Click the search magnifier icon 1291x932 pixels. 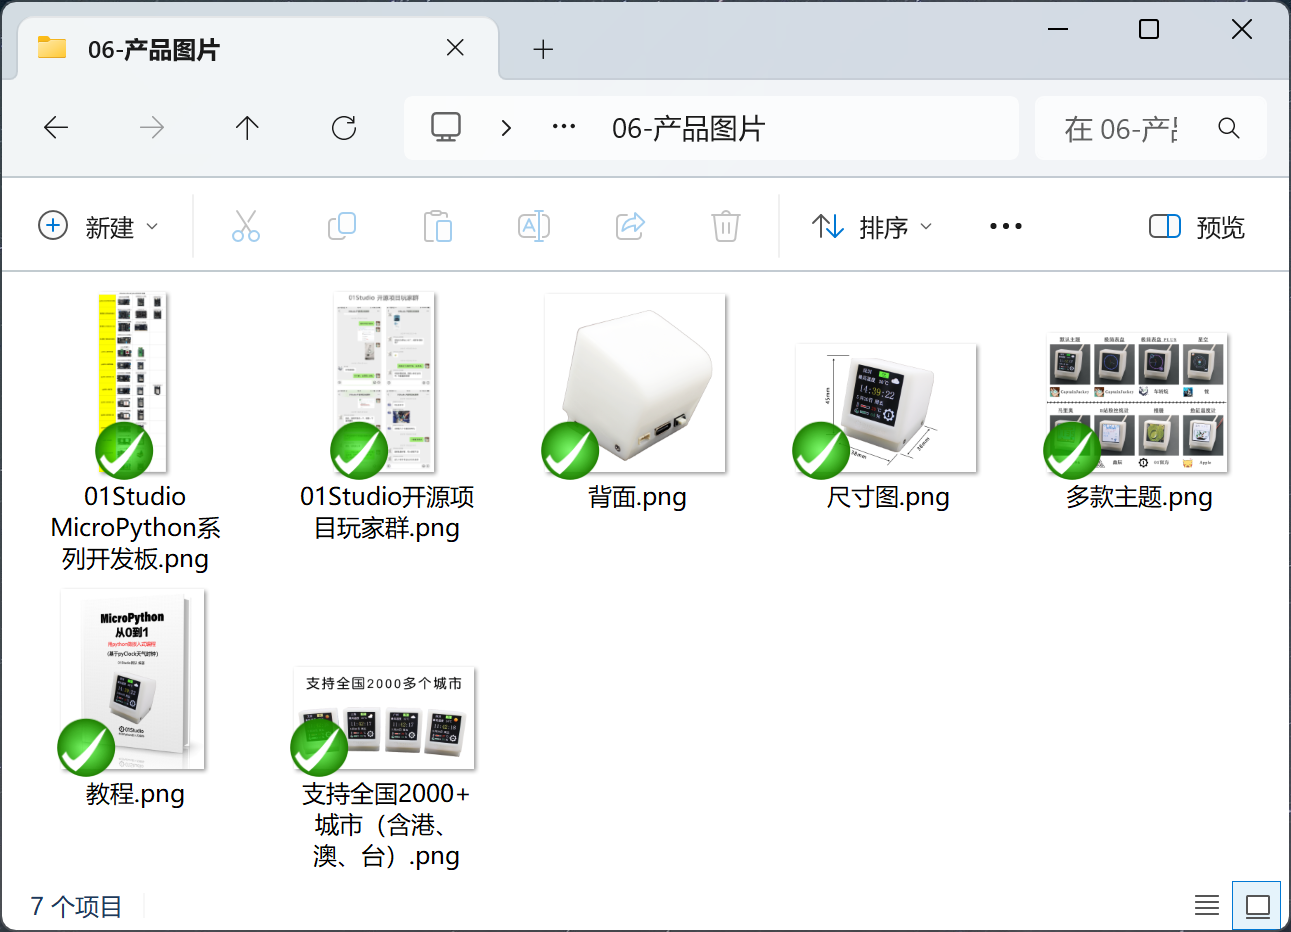click(1229, 128)
